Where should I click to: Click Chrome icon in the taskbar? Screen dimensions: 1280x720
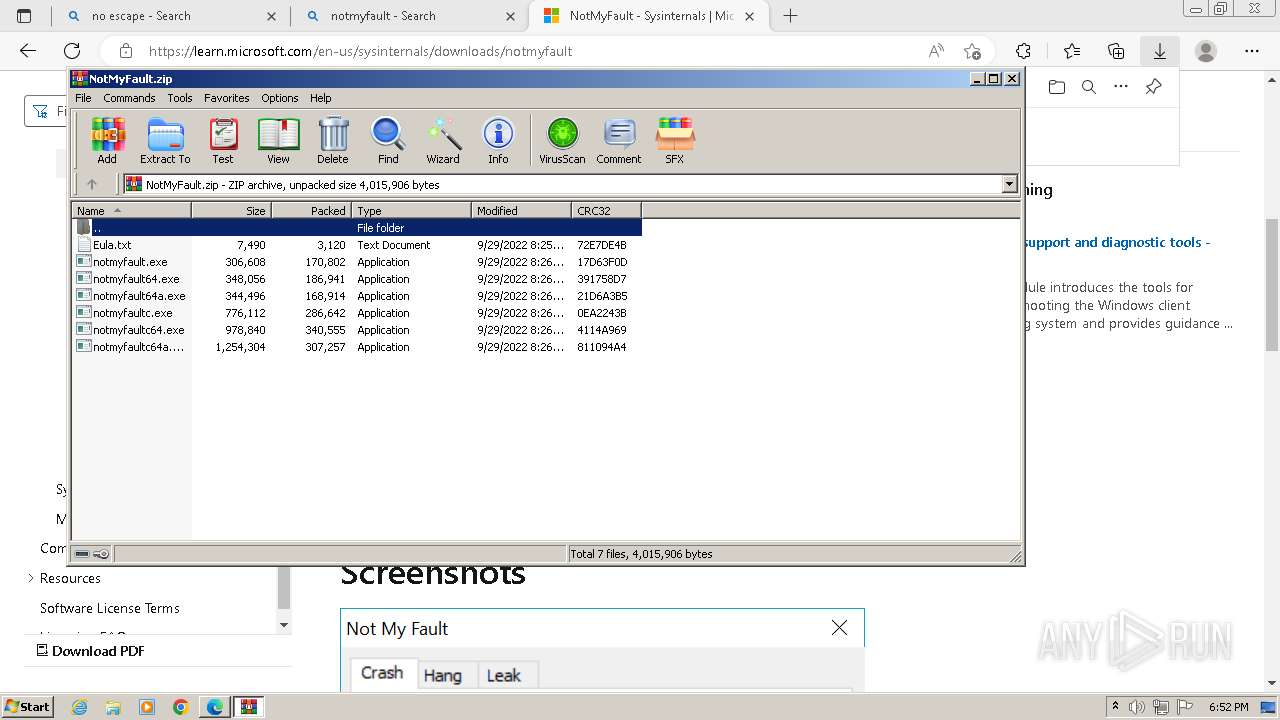[180, 707]
